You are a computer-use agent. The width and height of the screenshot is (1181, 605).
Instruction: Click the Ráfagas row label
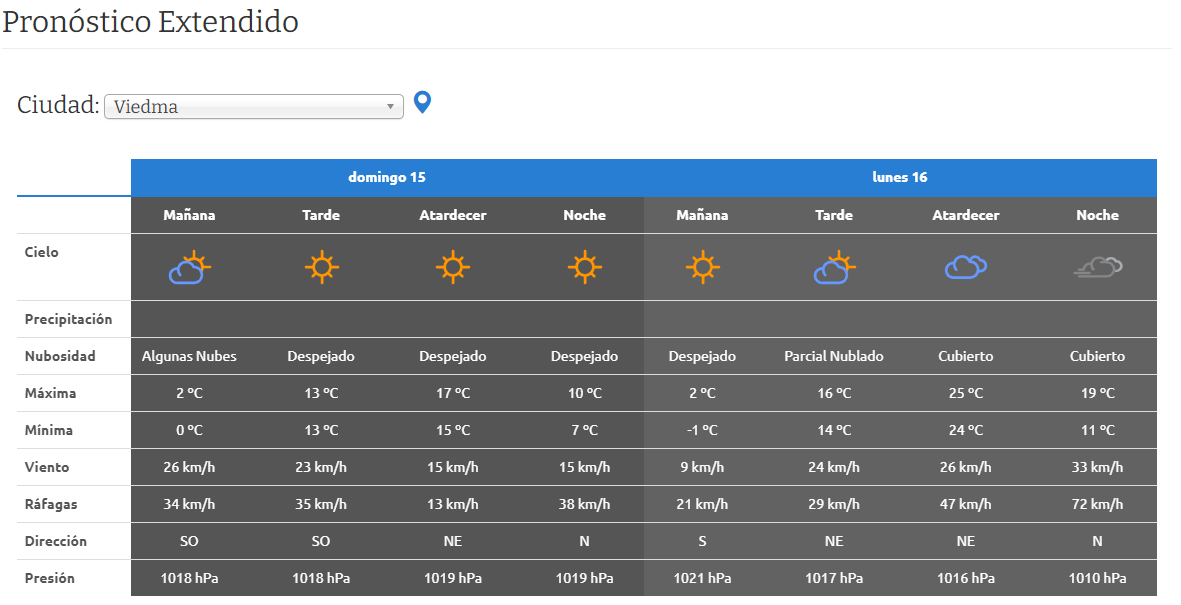click(x=51, y=504)
